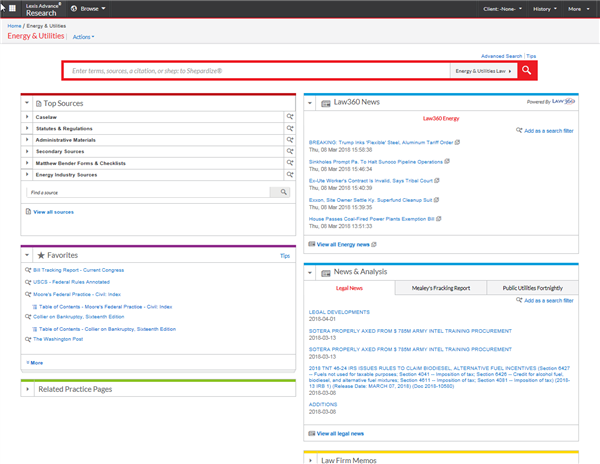Open Exxon Superfund Cleanup Suit headline
The image size is (600, 464).
[370, 200]
